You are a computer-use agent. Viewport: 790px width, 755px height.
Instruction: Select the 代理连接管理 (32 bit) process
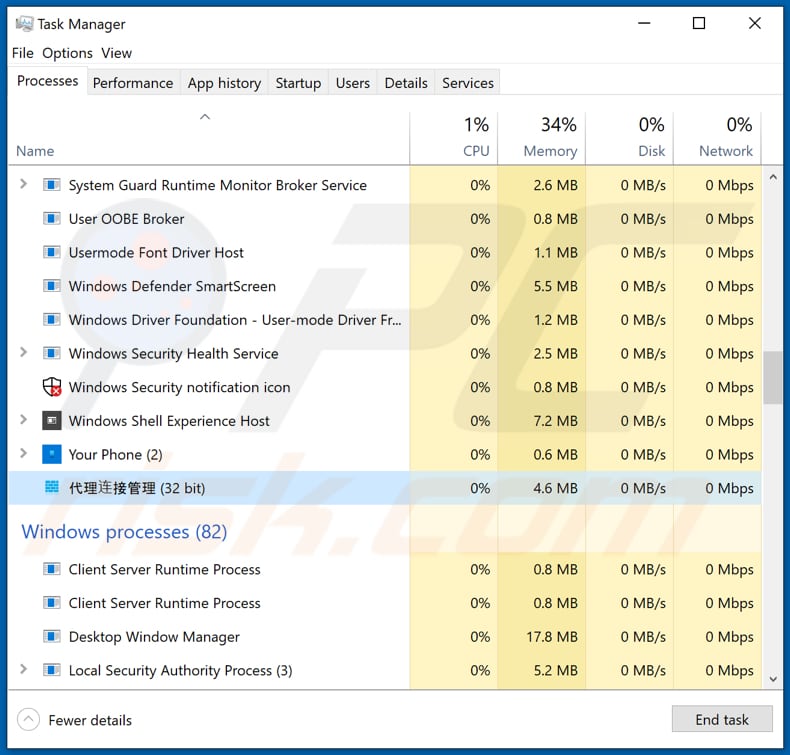point(385,488)
